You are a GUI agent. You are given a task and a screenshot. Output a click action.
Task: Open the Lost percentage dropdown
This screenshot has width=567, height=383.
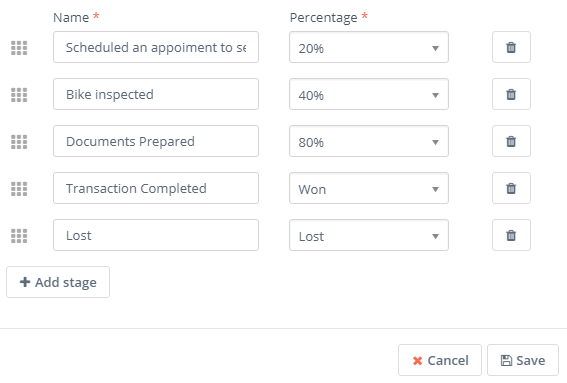point(369,235)
